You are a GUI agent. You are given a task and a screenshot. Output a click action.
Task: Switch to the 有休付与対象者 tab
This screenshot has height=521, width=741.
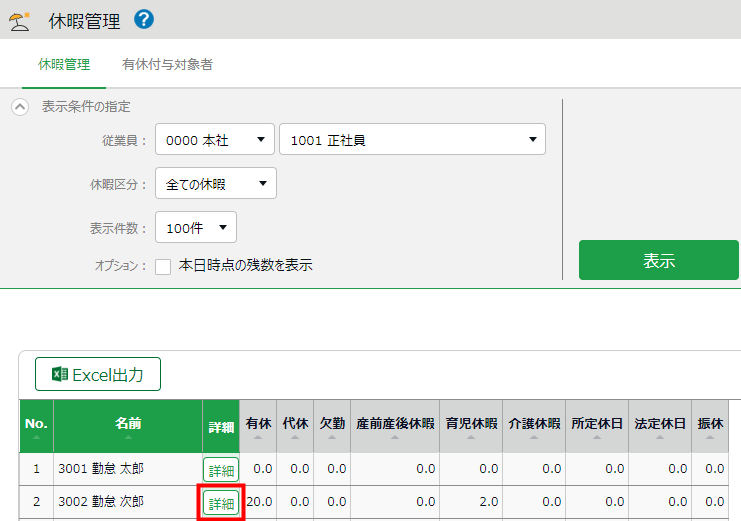(x=167, y=65)
